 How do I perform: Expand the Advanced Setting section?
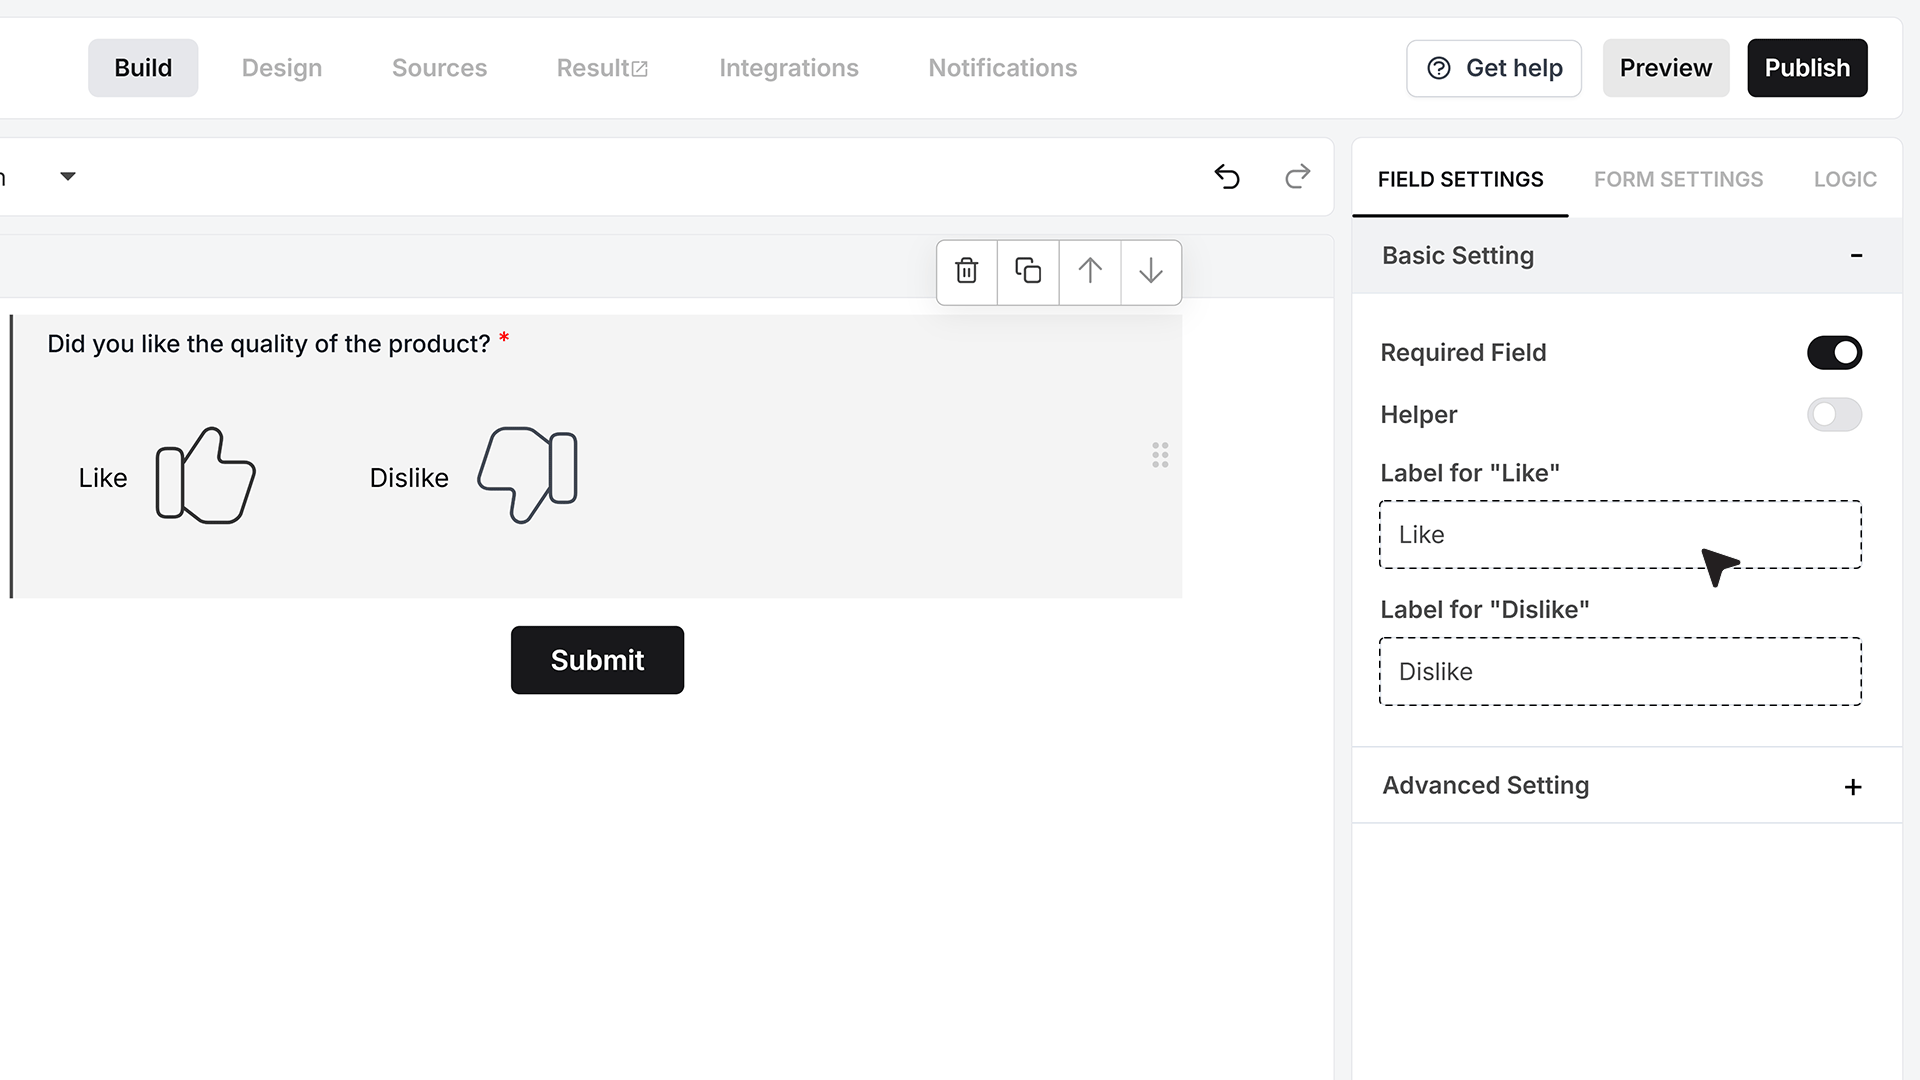click(1853, 787)
